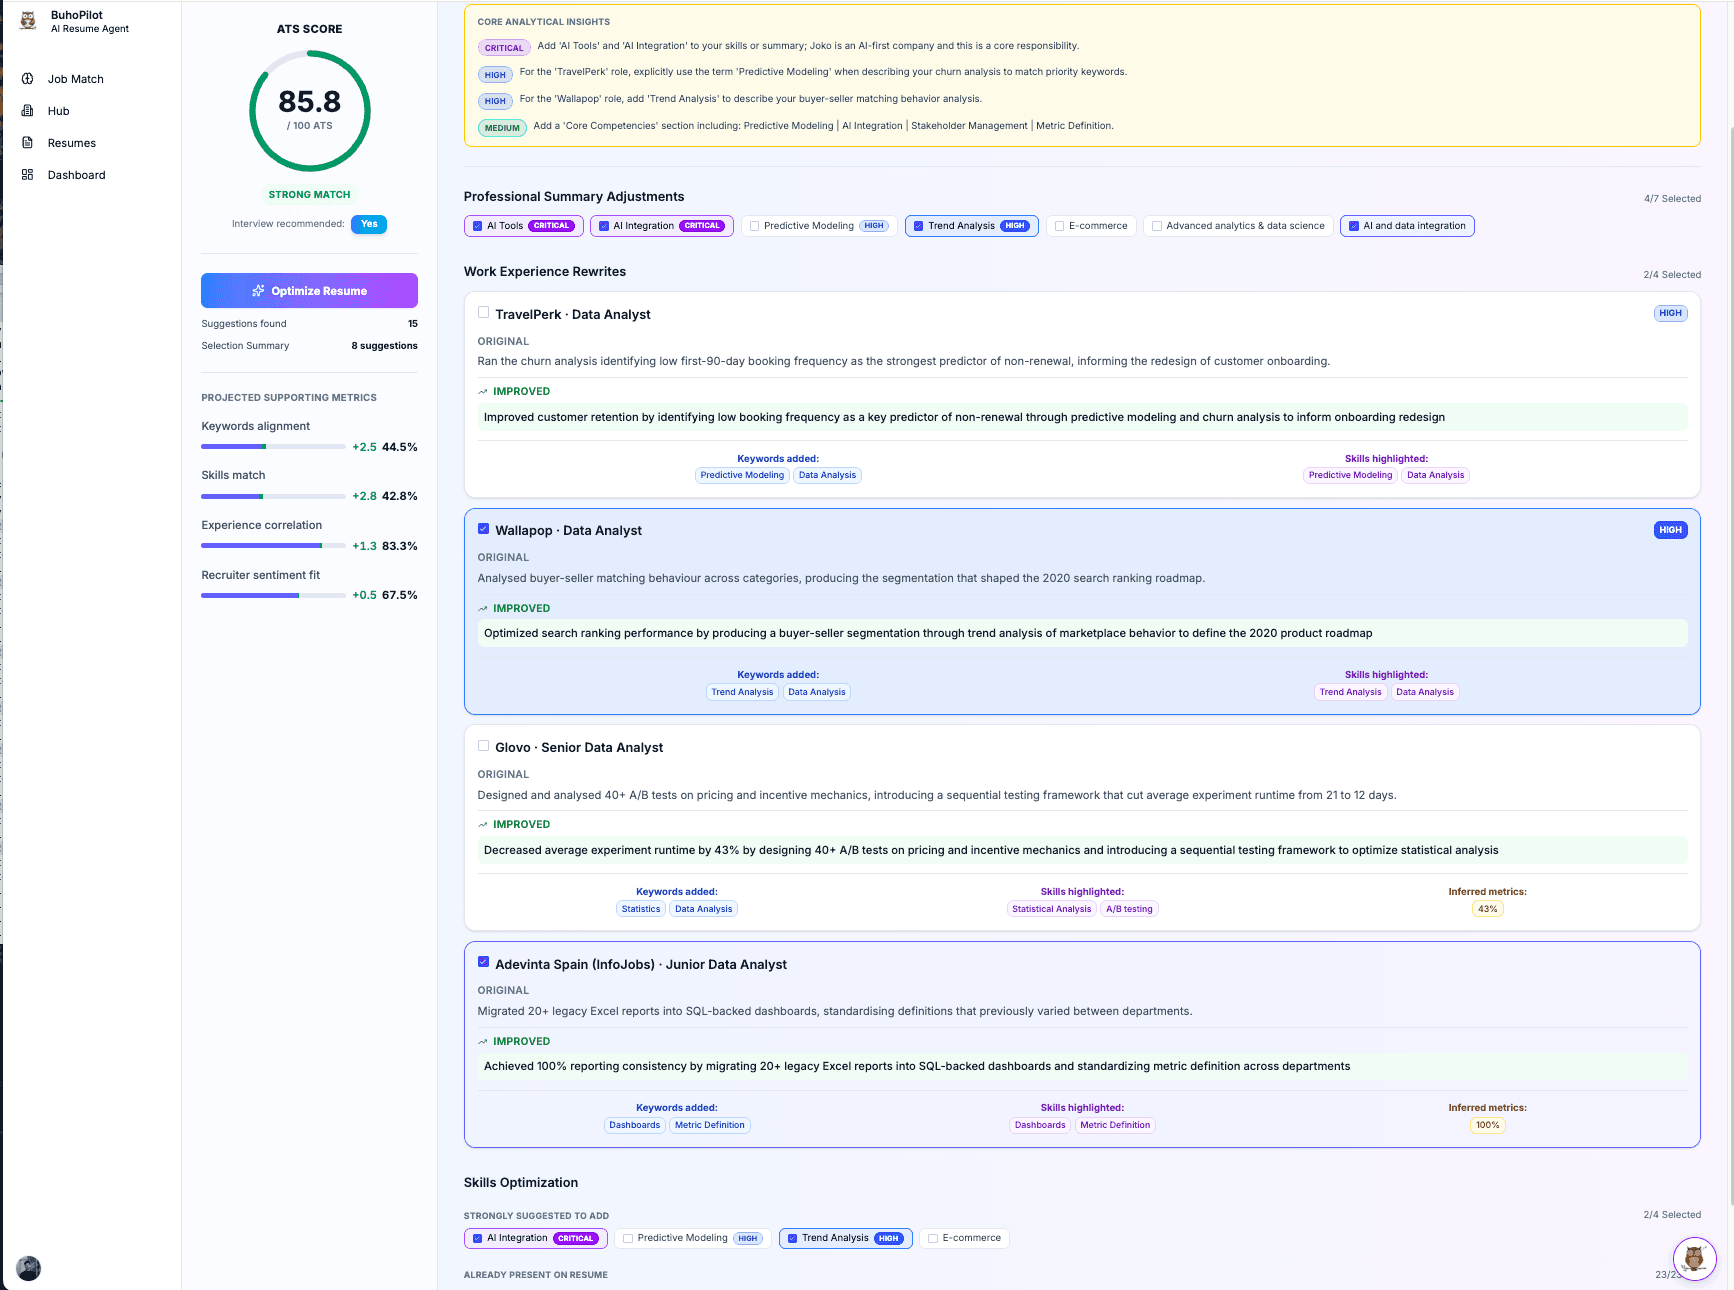The image size is (1734, 1290).
Task: Click the STRONG MATCH label
Action: [309, 195]
